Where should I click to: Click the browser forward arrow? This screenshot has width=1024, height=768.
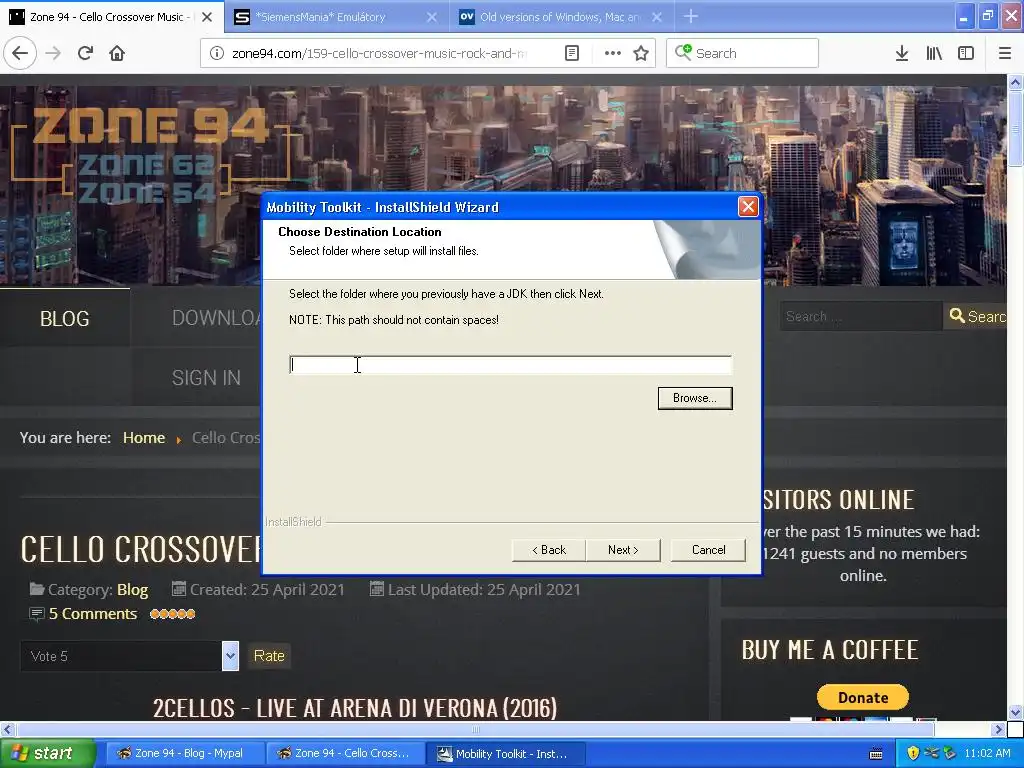(x=53, y=53)
